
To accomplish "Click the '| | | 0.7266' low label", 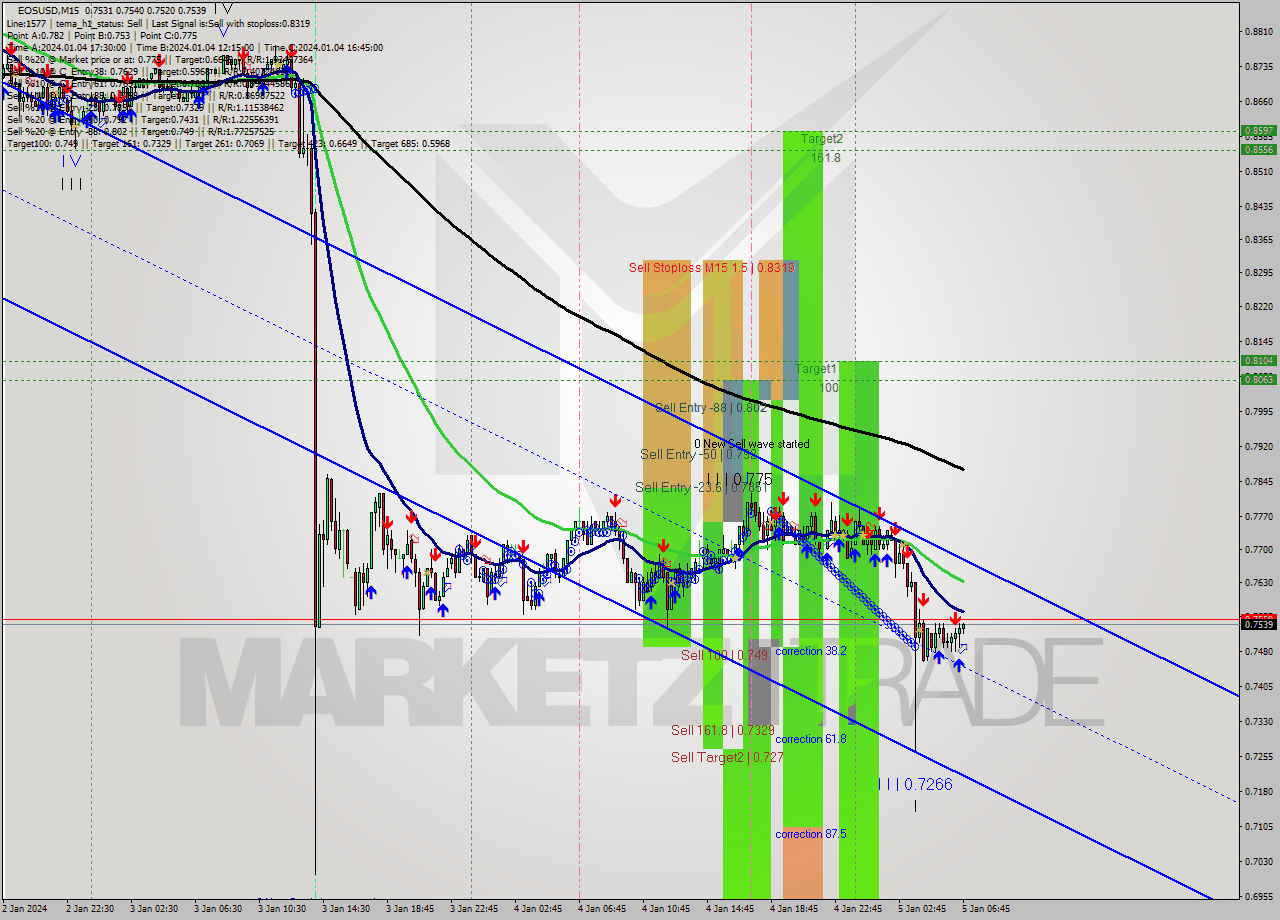I will click(x=915, y=785).
